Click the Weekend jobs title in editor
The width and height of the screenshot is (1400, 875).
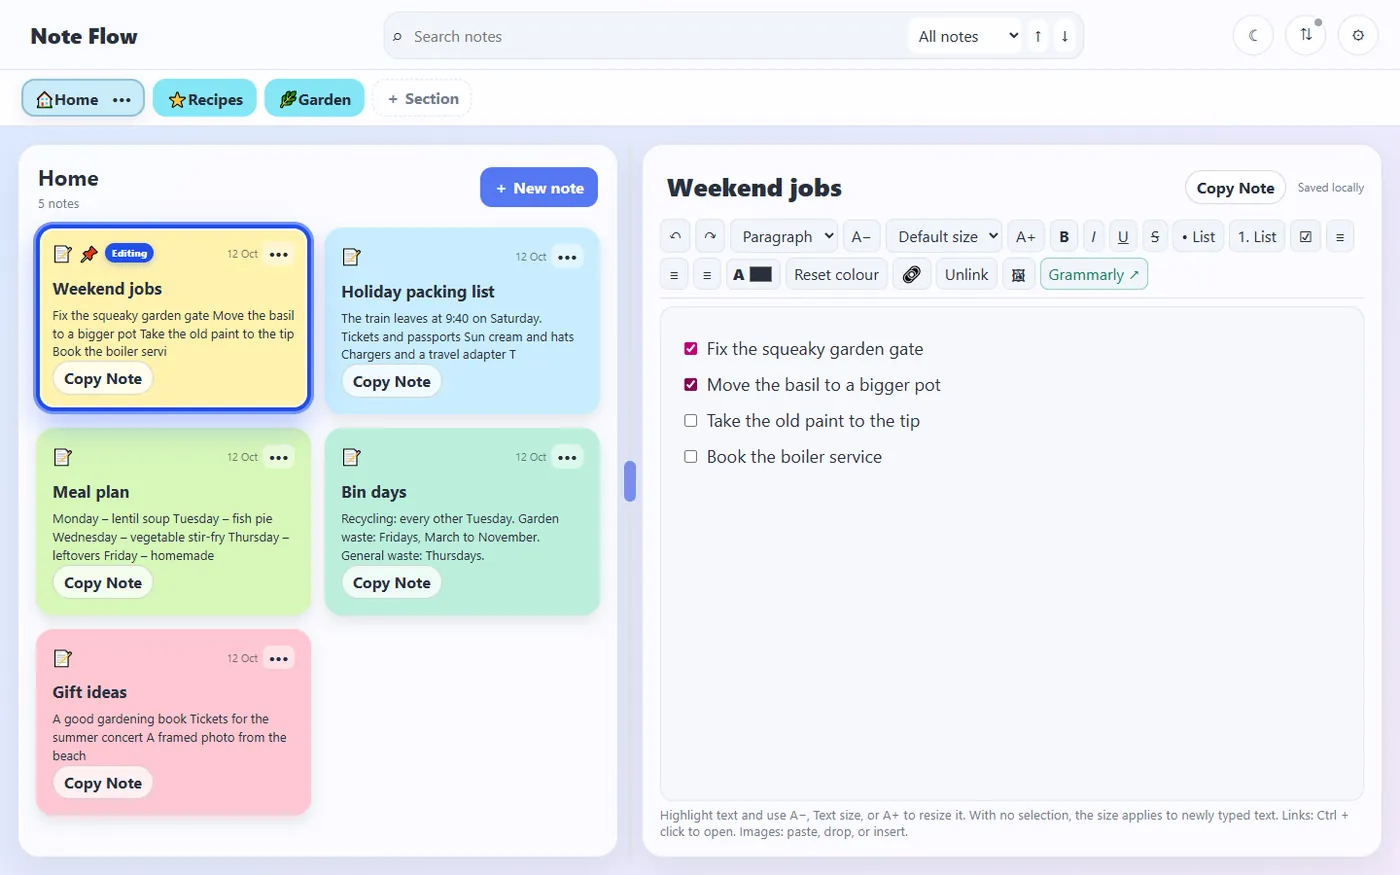pyautogui.click(x=754, y=188)
